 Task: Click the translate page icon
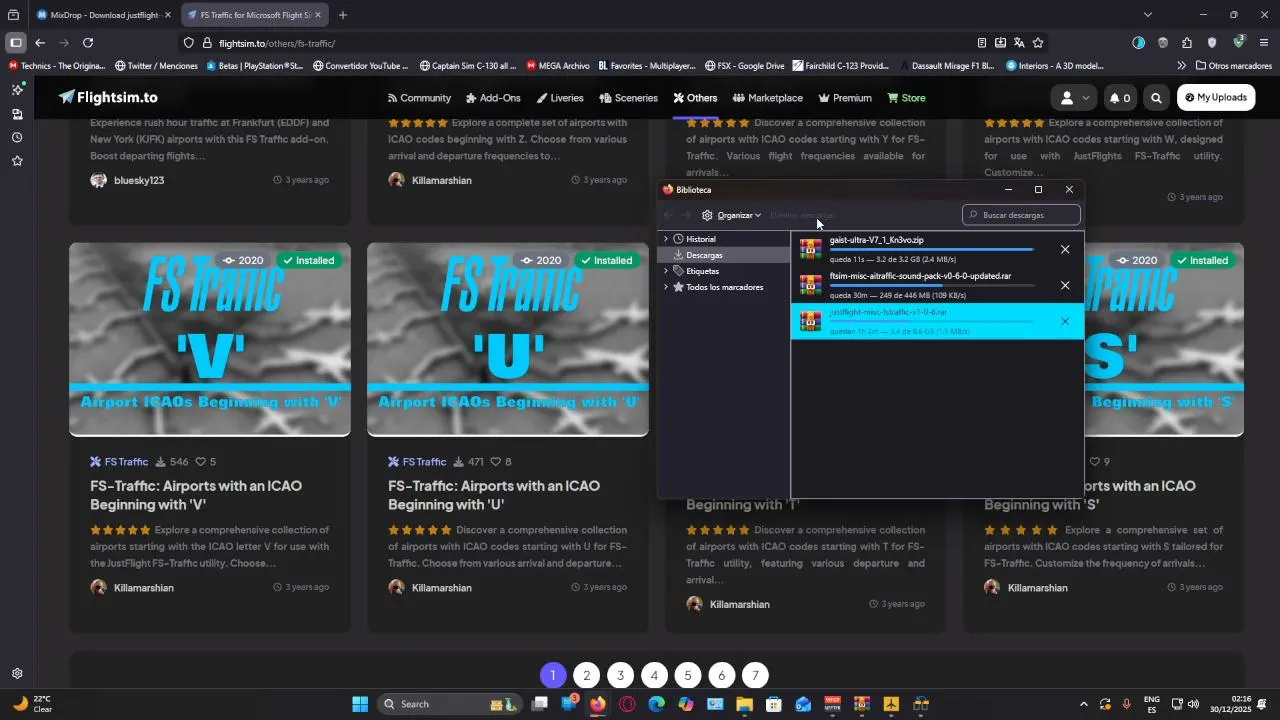pyautogui.click(x=1019, y=43)
